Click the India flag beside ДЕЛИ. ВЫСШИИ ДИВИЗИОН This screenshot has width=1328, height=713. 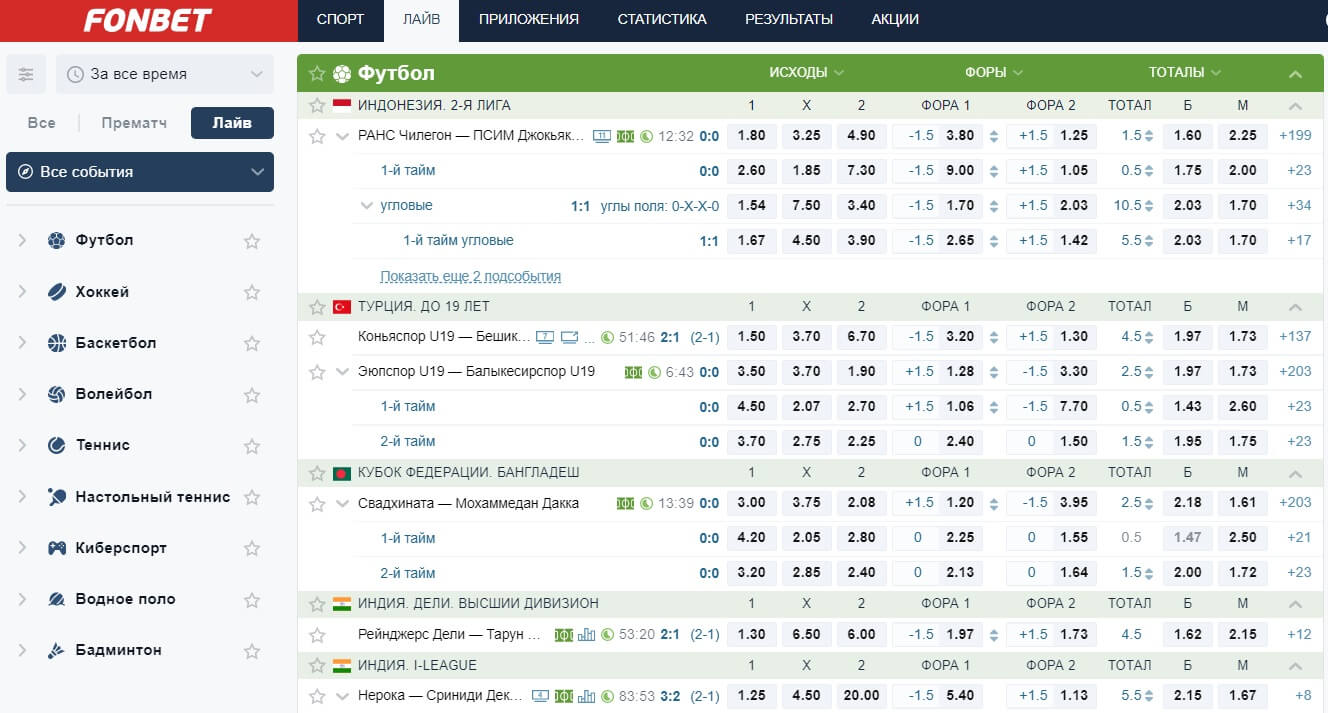[342, 603]
